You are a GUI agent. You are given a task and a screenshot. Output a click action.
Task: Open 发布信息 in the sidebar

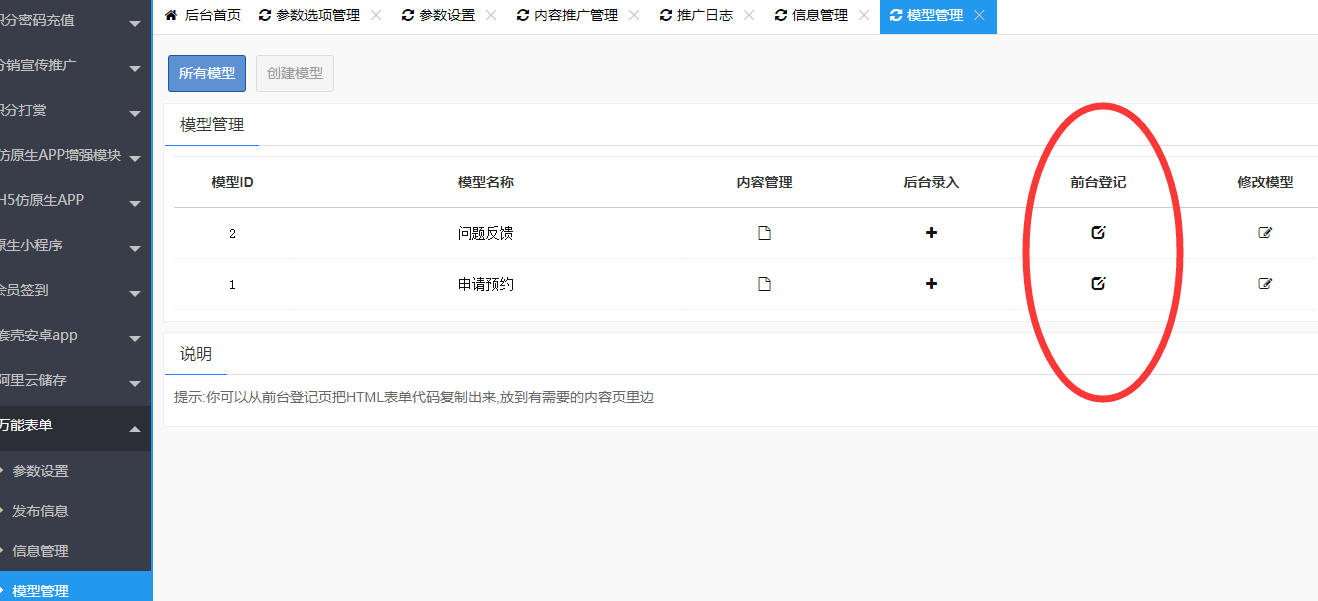tap(40, 511)
